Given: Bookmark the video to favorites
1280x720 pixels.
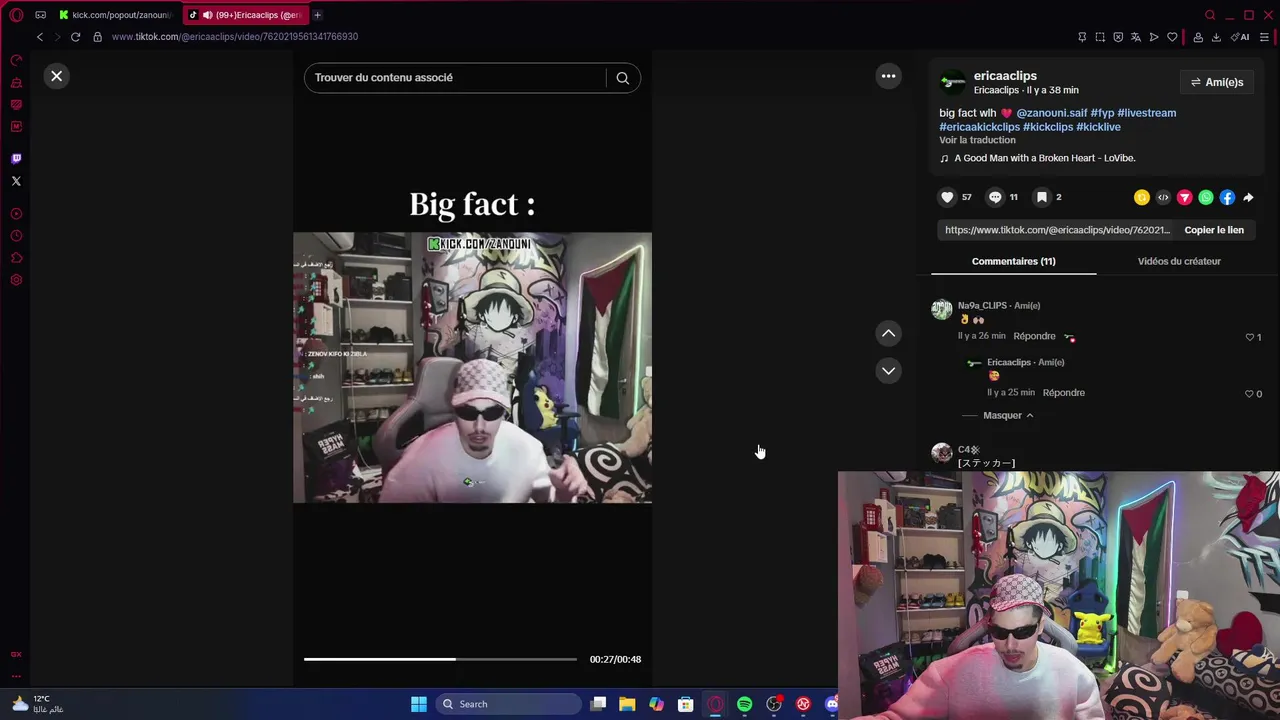Looking at the screenshot, I should [x=1041, y=197].
